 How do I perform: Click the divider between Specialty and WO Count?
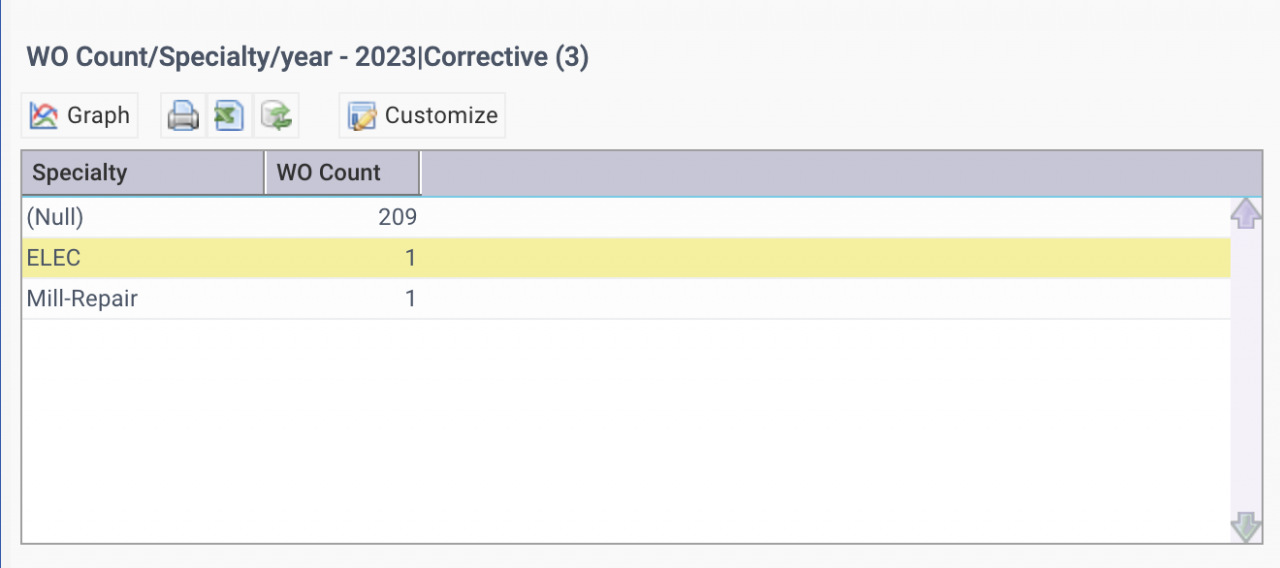point(264,173)
